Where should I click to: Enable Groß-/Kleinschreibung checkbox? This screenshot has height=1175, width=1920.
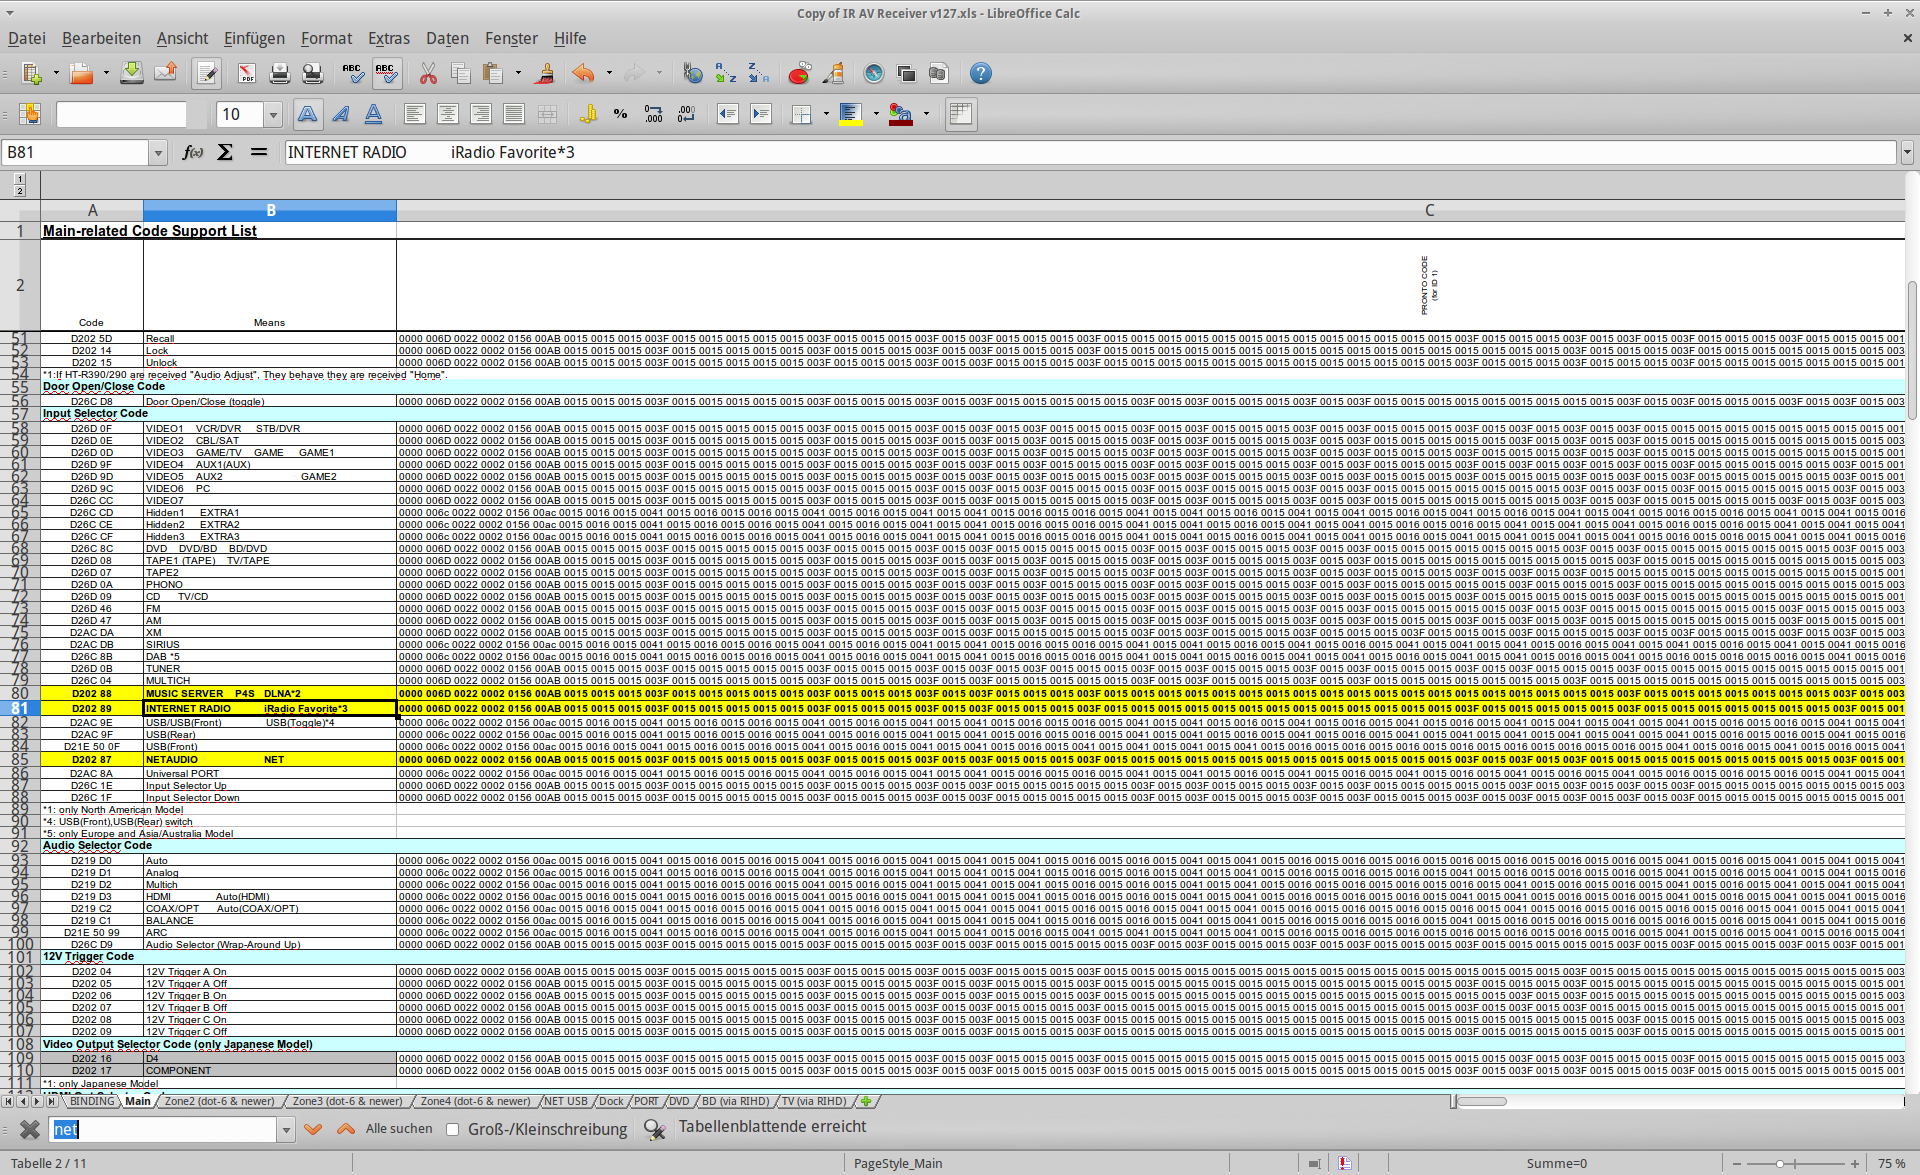click(453, 1129)
